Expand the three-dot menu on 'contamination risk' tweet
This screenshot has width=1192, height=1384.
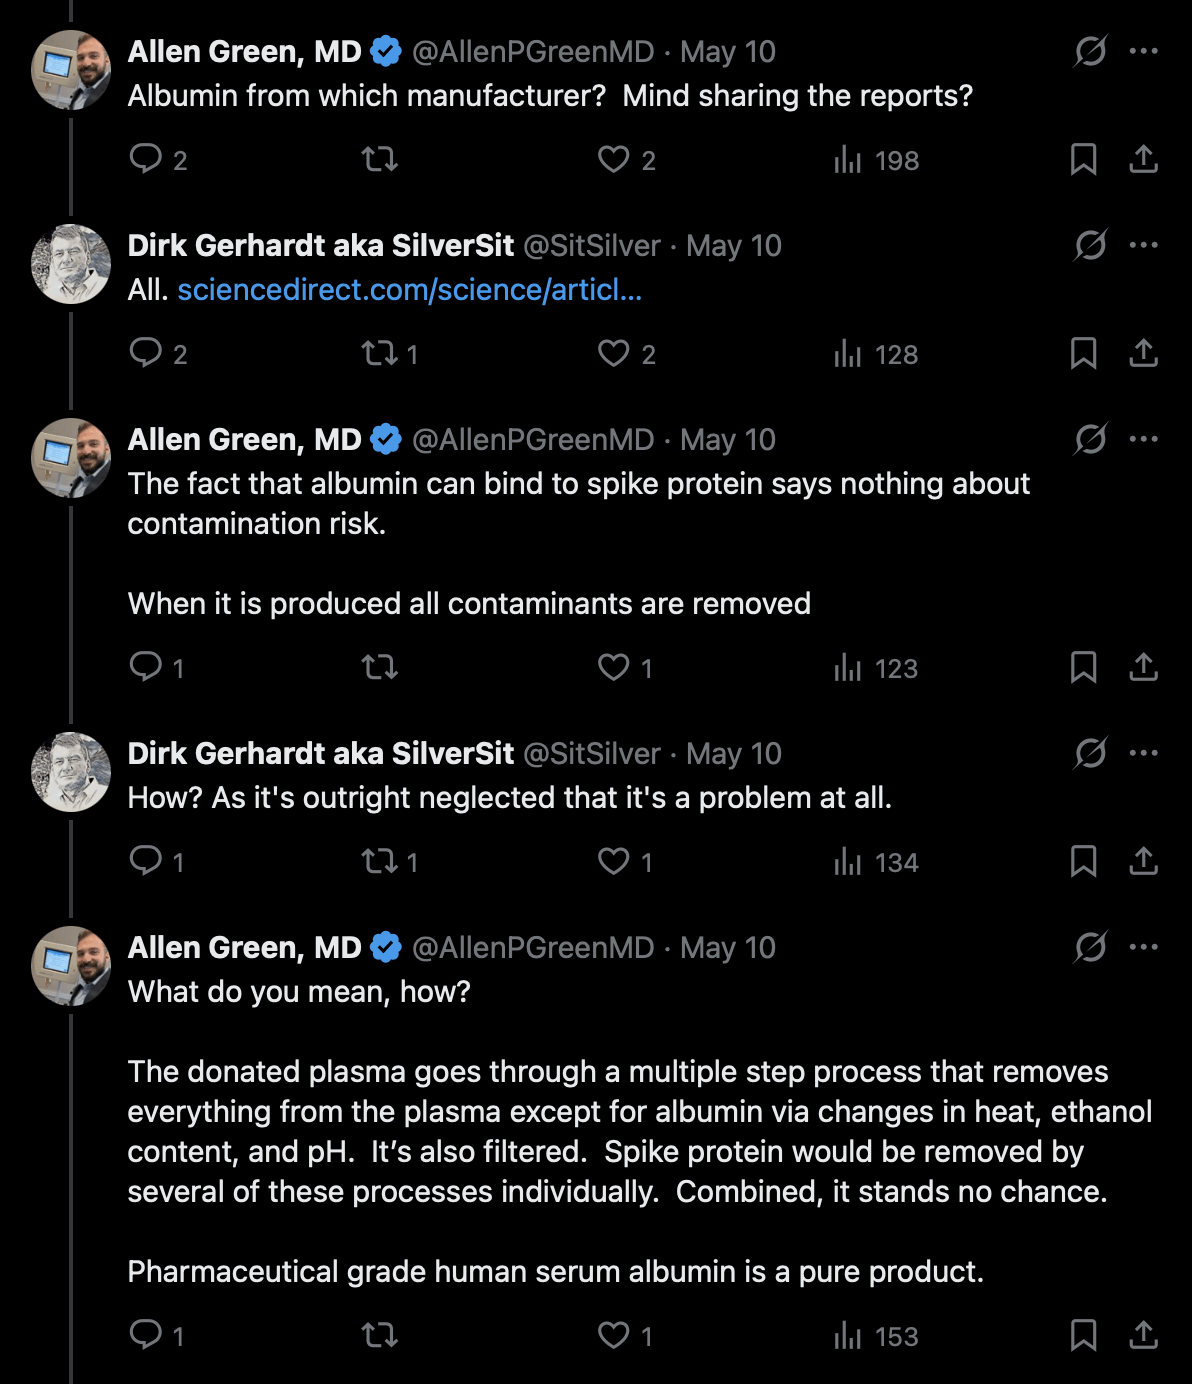(1143, 439)
